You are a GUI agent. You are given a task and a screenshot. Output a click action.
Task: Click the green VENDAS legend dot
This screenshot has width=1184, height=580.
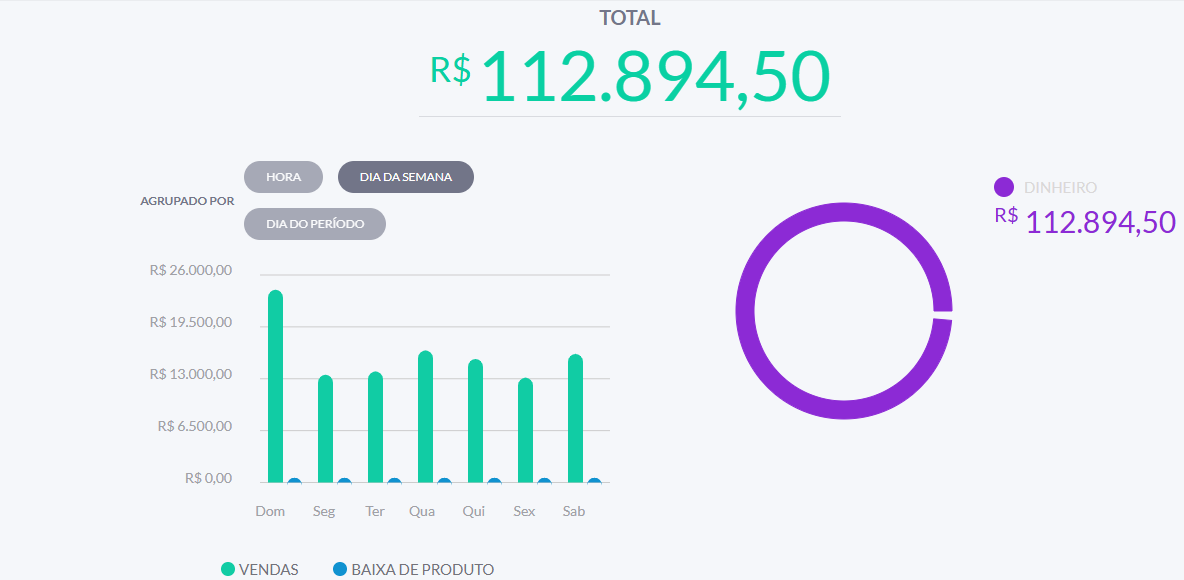[228, 569]
